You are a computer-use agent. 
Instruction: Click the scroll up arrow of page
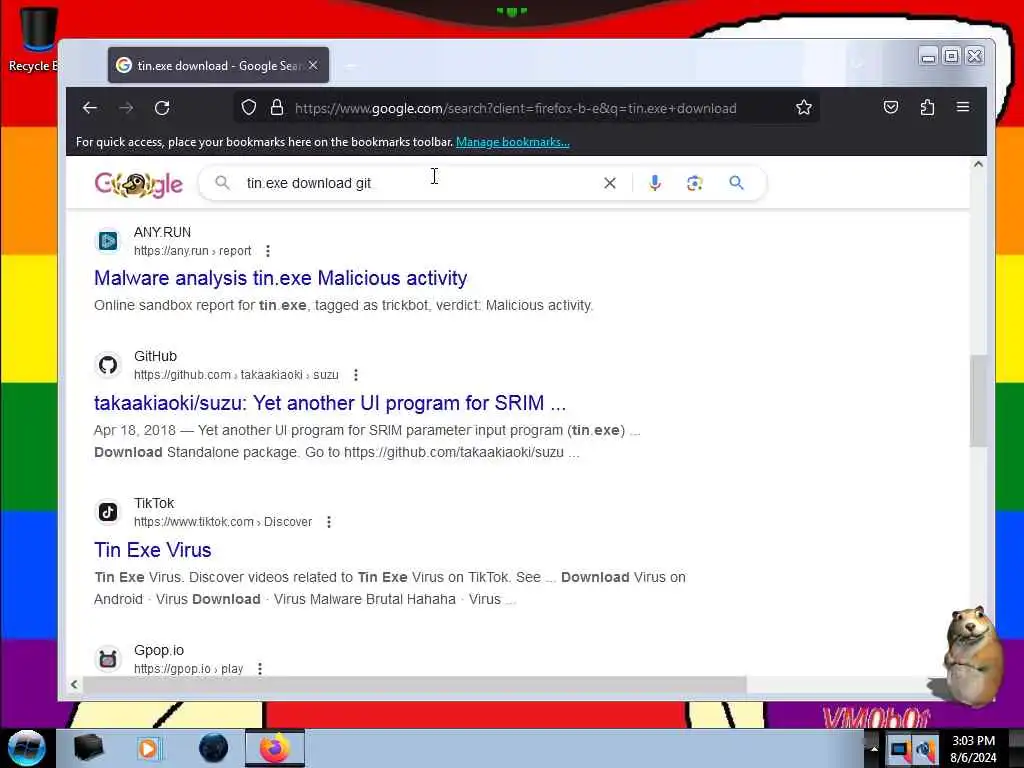click(x=978, y=165)
